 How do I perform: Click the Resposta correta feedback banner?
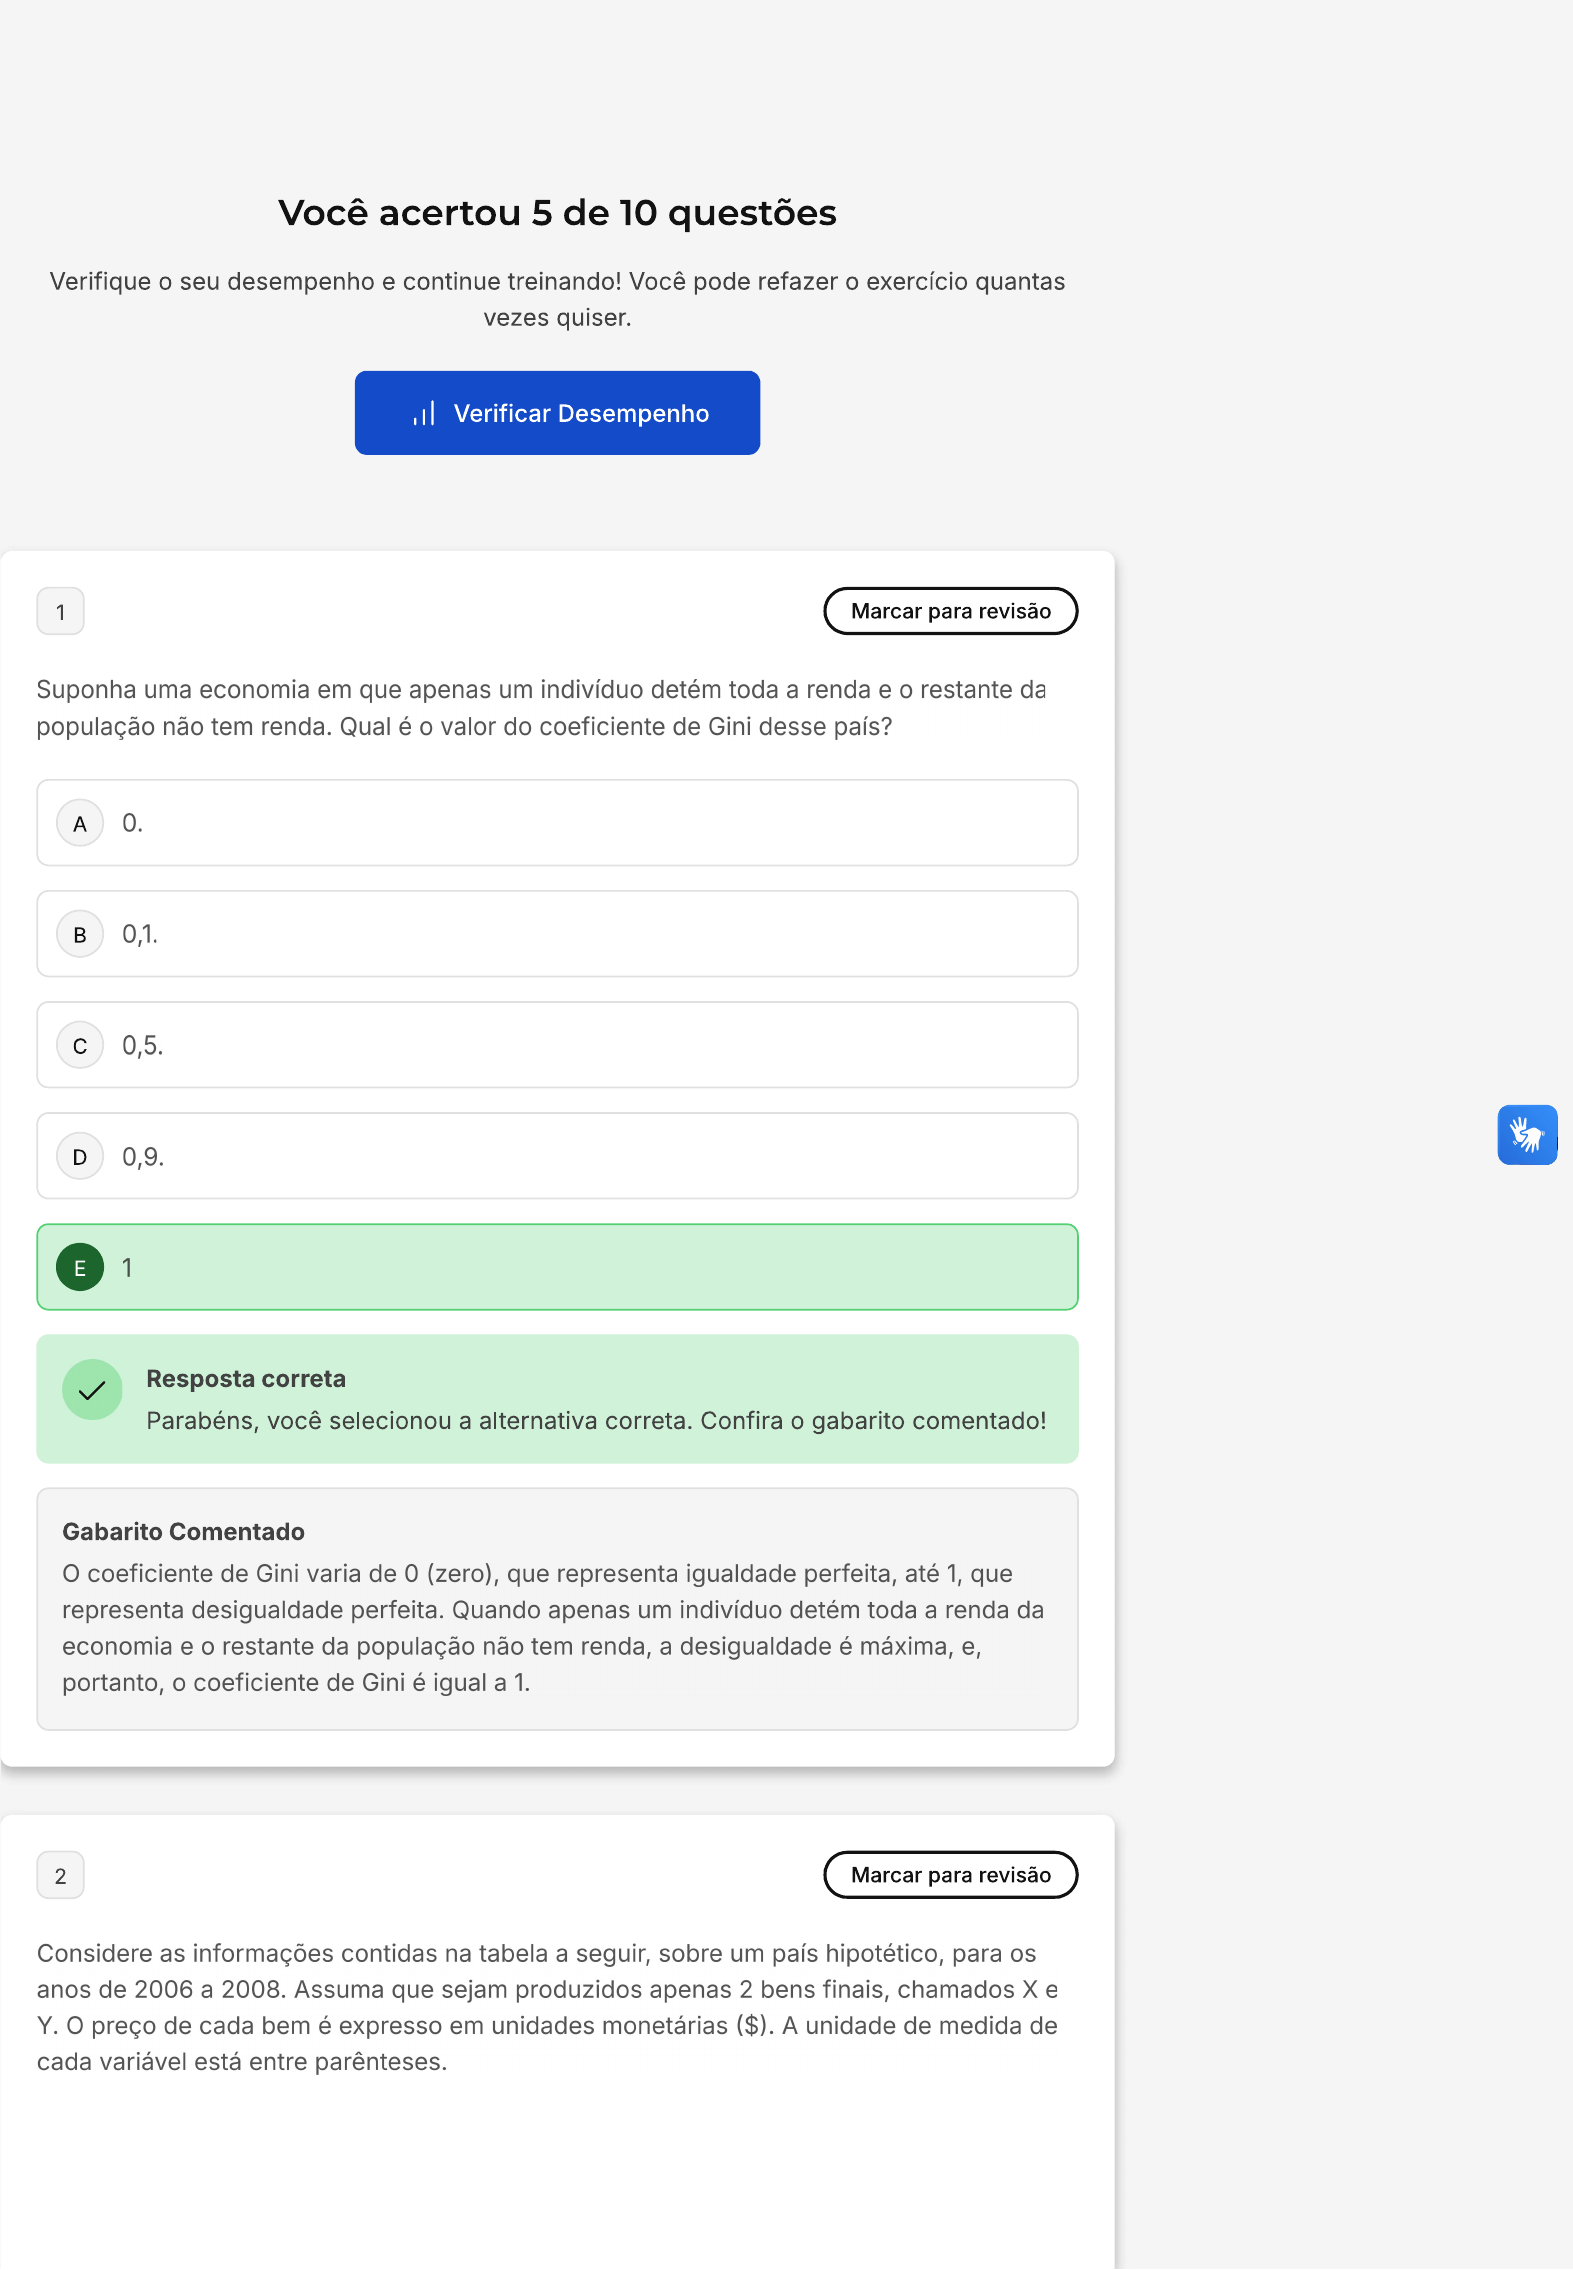pos(557,1399)
